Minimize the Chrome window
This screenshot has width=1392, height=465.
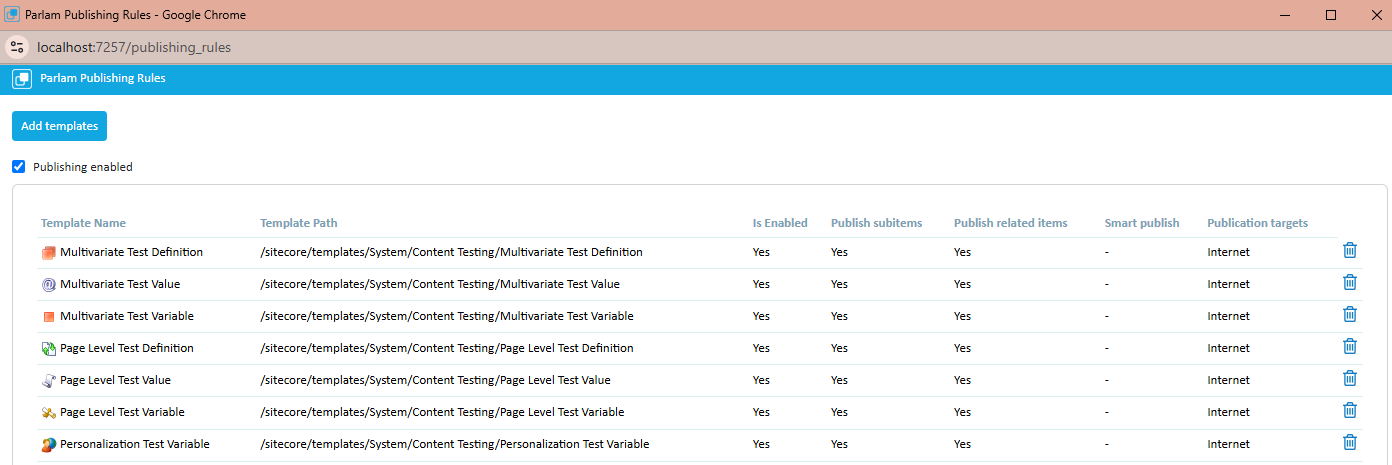1283,15
